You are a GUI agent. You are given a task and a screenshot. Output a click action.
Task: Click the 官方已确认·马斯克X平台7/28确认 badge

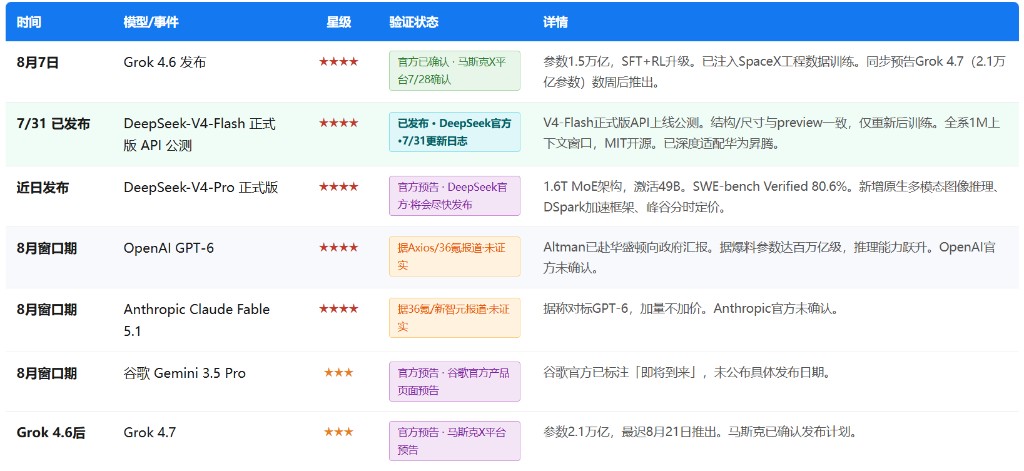coord(455,71)
